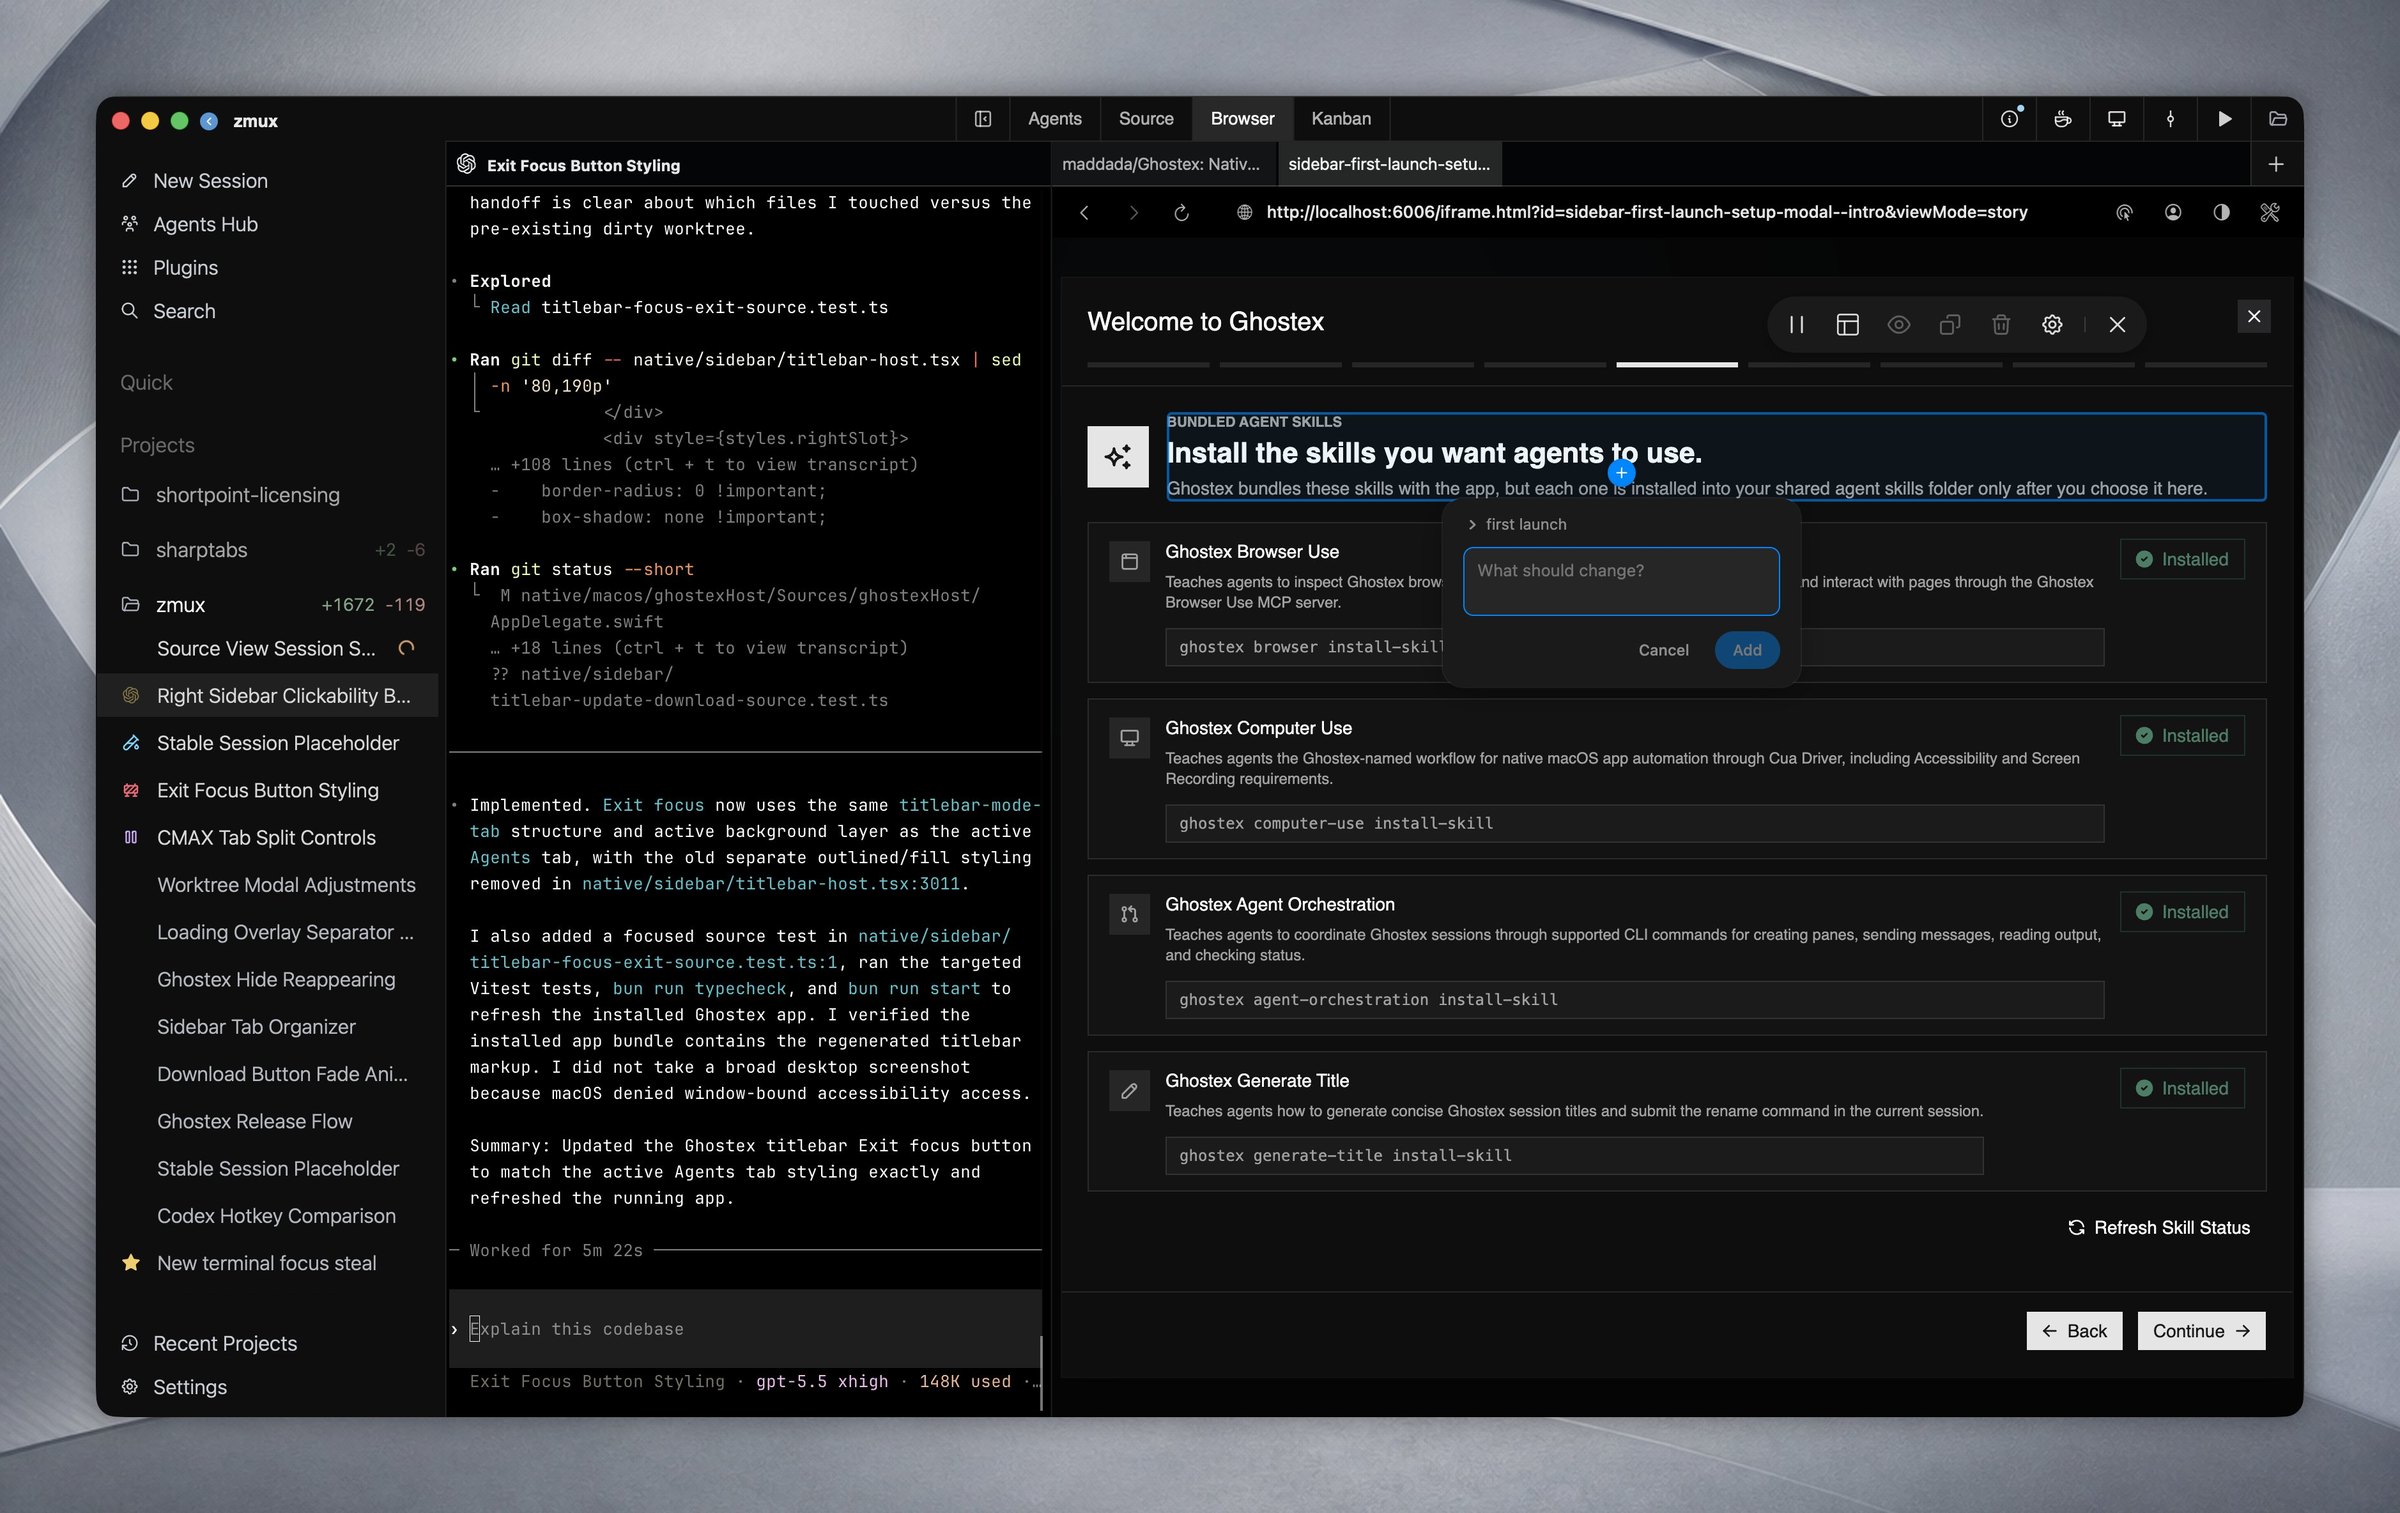The height and width of the screenshot is (1513, 2400).
Task: Click the Installed badge for Ghostex Generate Title
Action: [2182, 1088]
